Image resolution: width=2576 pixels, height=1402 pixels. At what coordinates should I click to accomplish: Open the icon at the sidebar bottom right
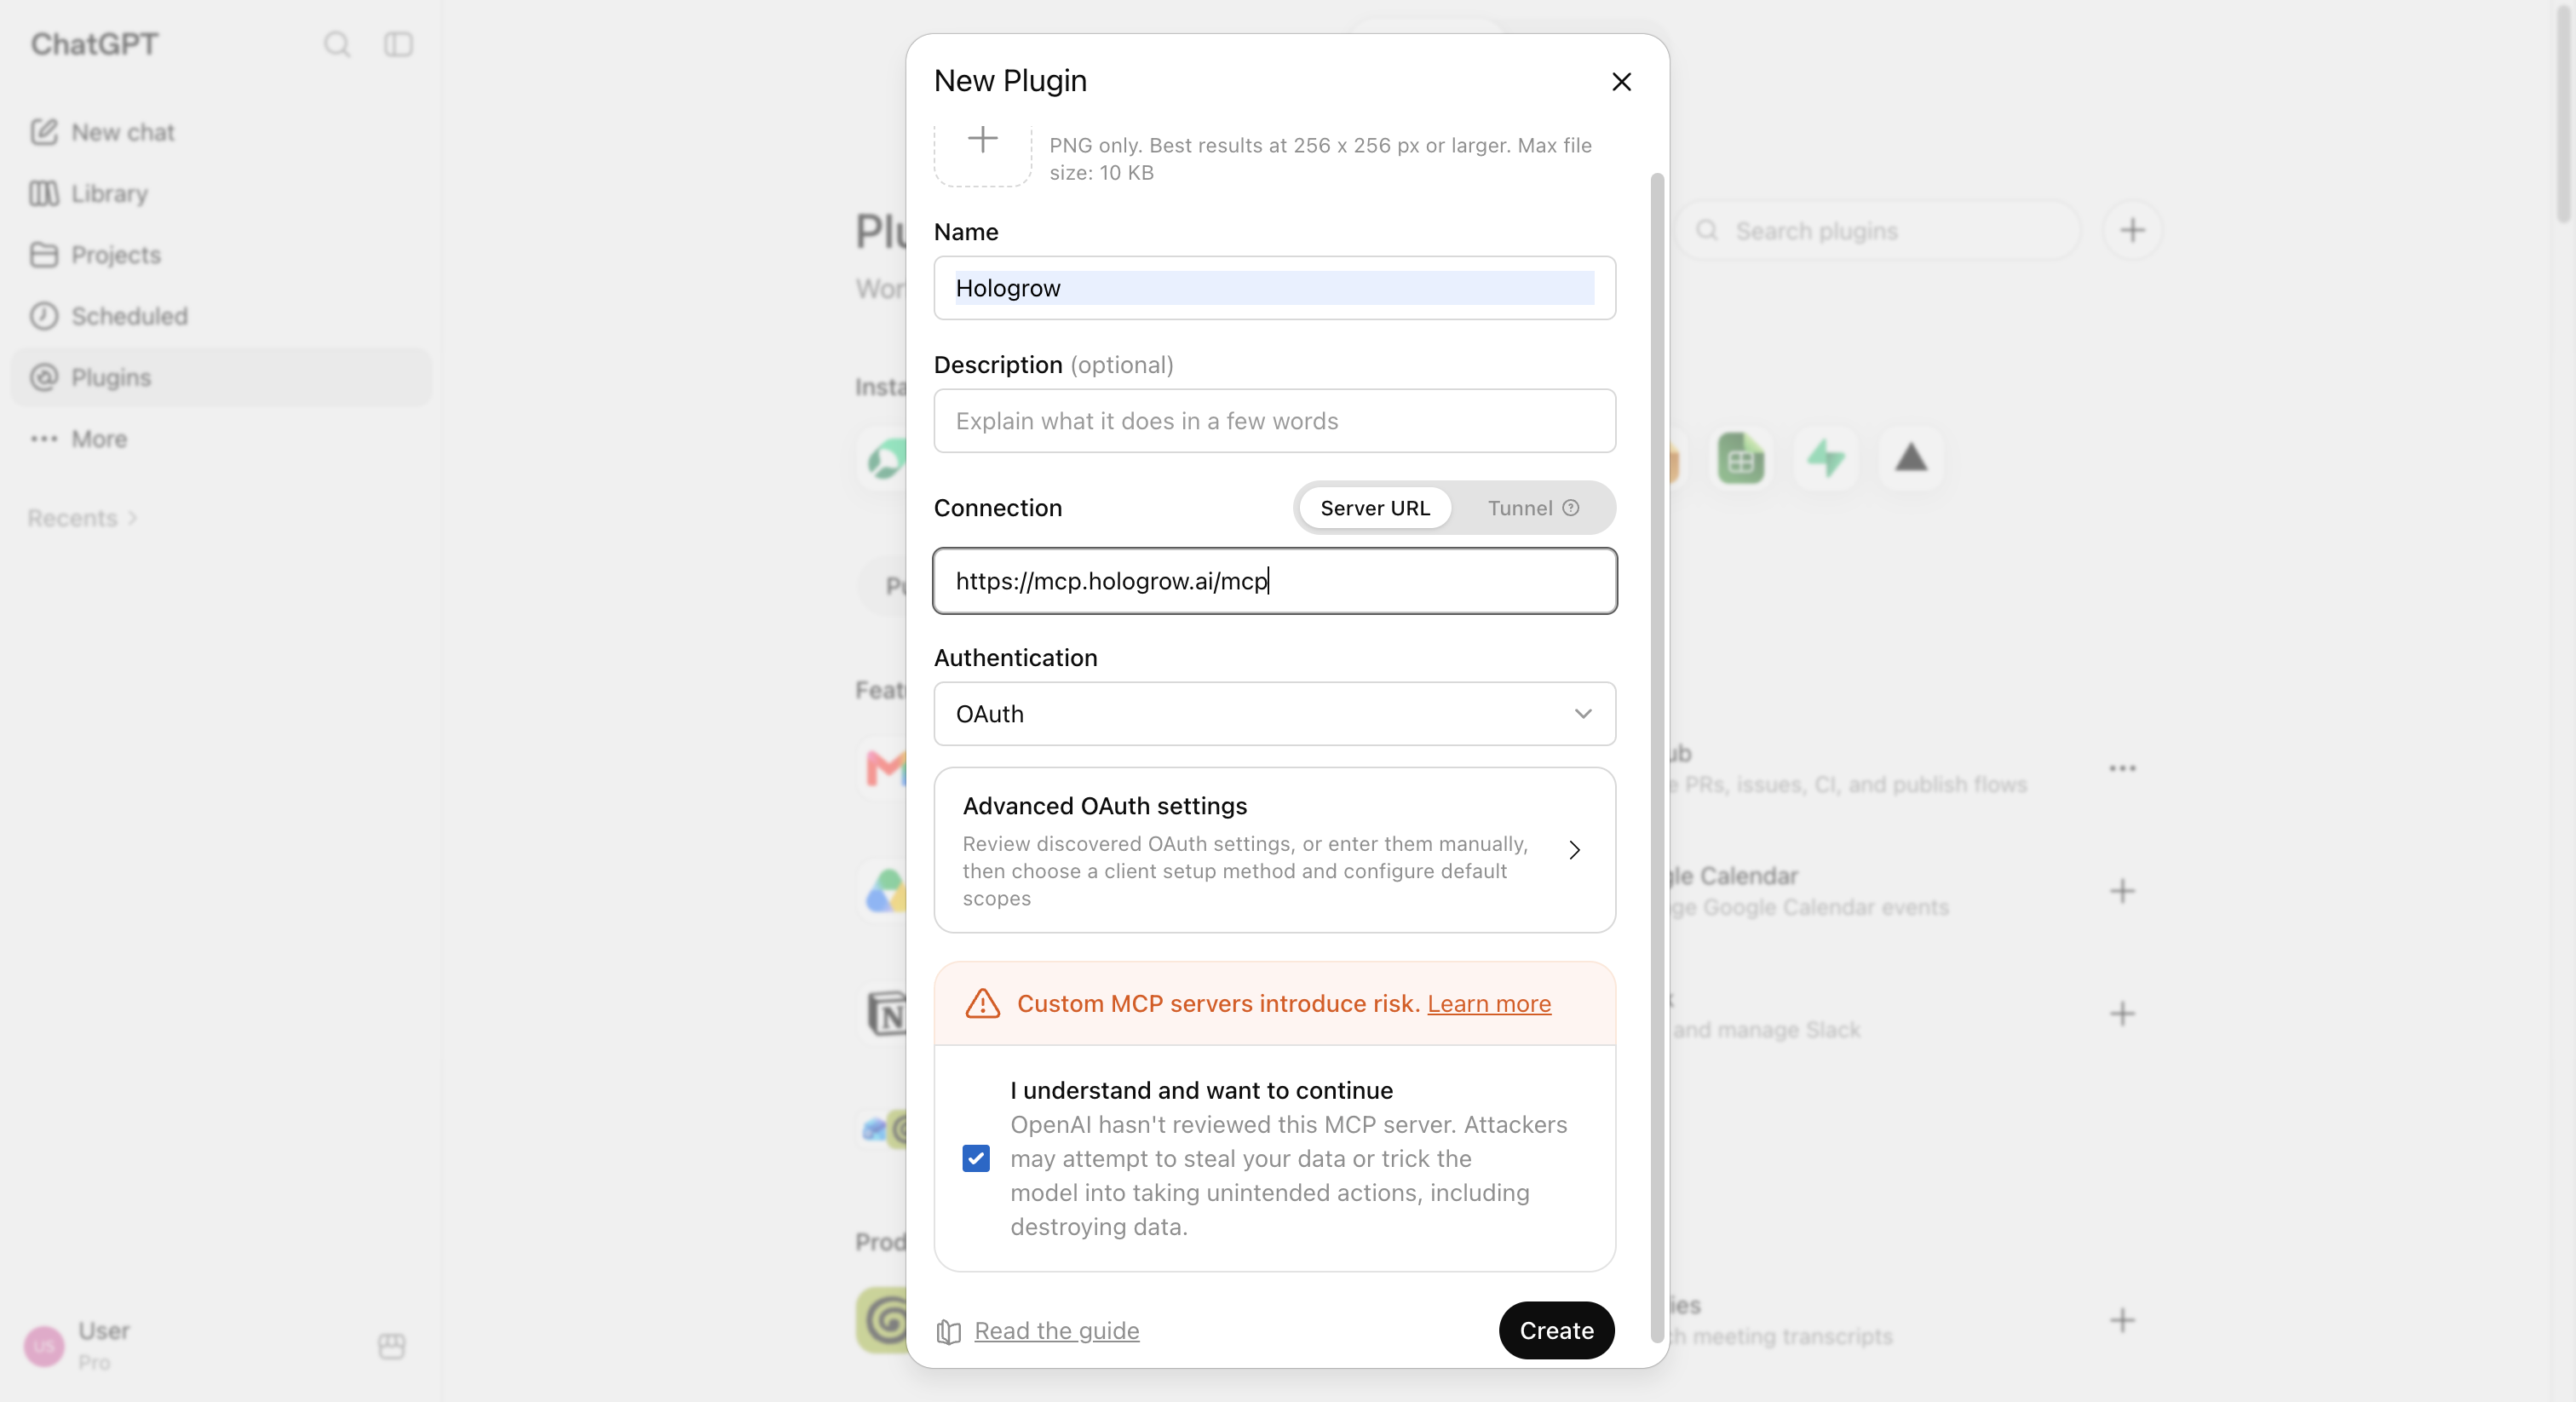(x=392, y=1346)
